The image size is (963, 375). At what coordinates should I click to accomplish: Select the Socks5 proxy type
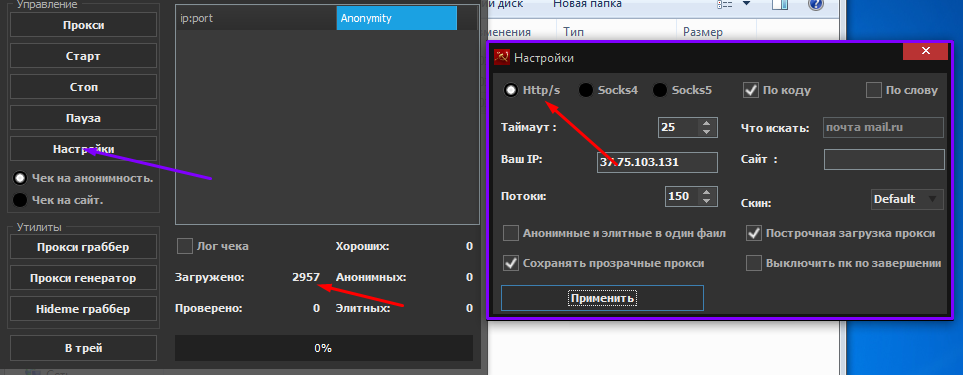coord(660,90)
